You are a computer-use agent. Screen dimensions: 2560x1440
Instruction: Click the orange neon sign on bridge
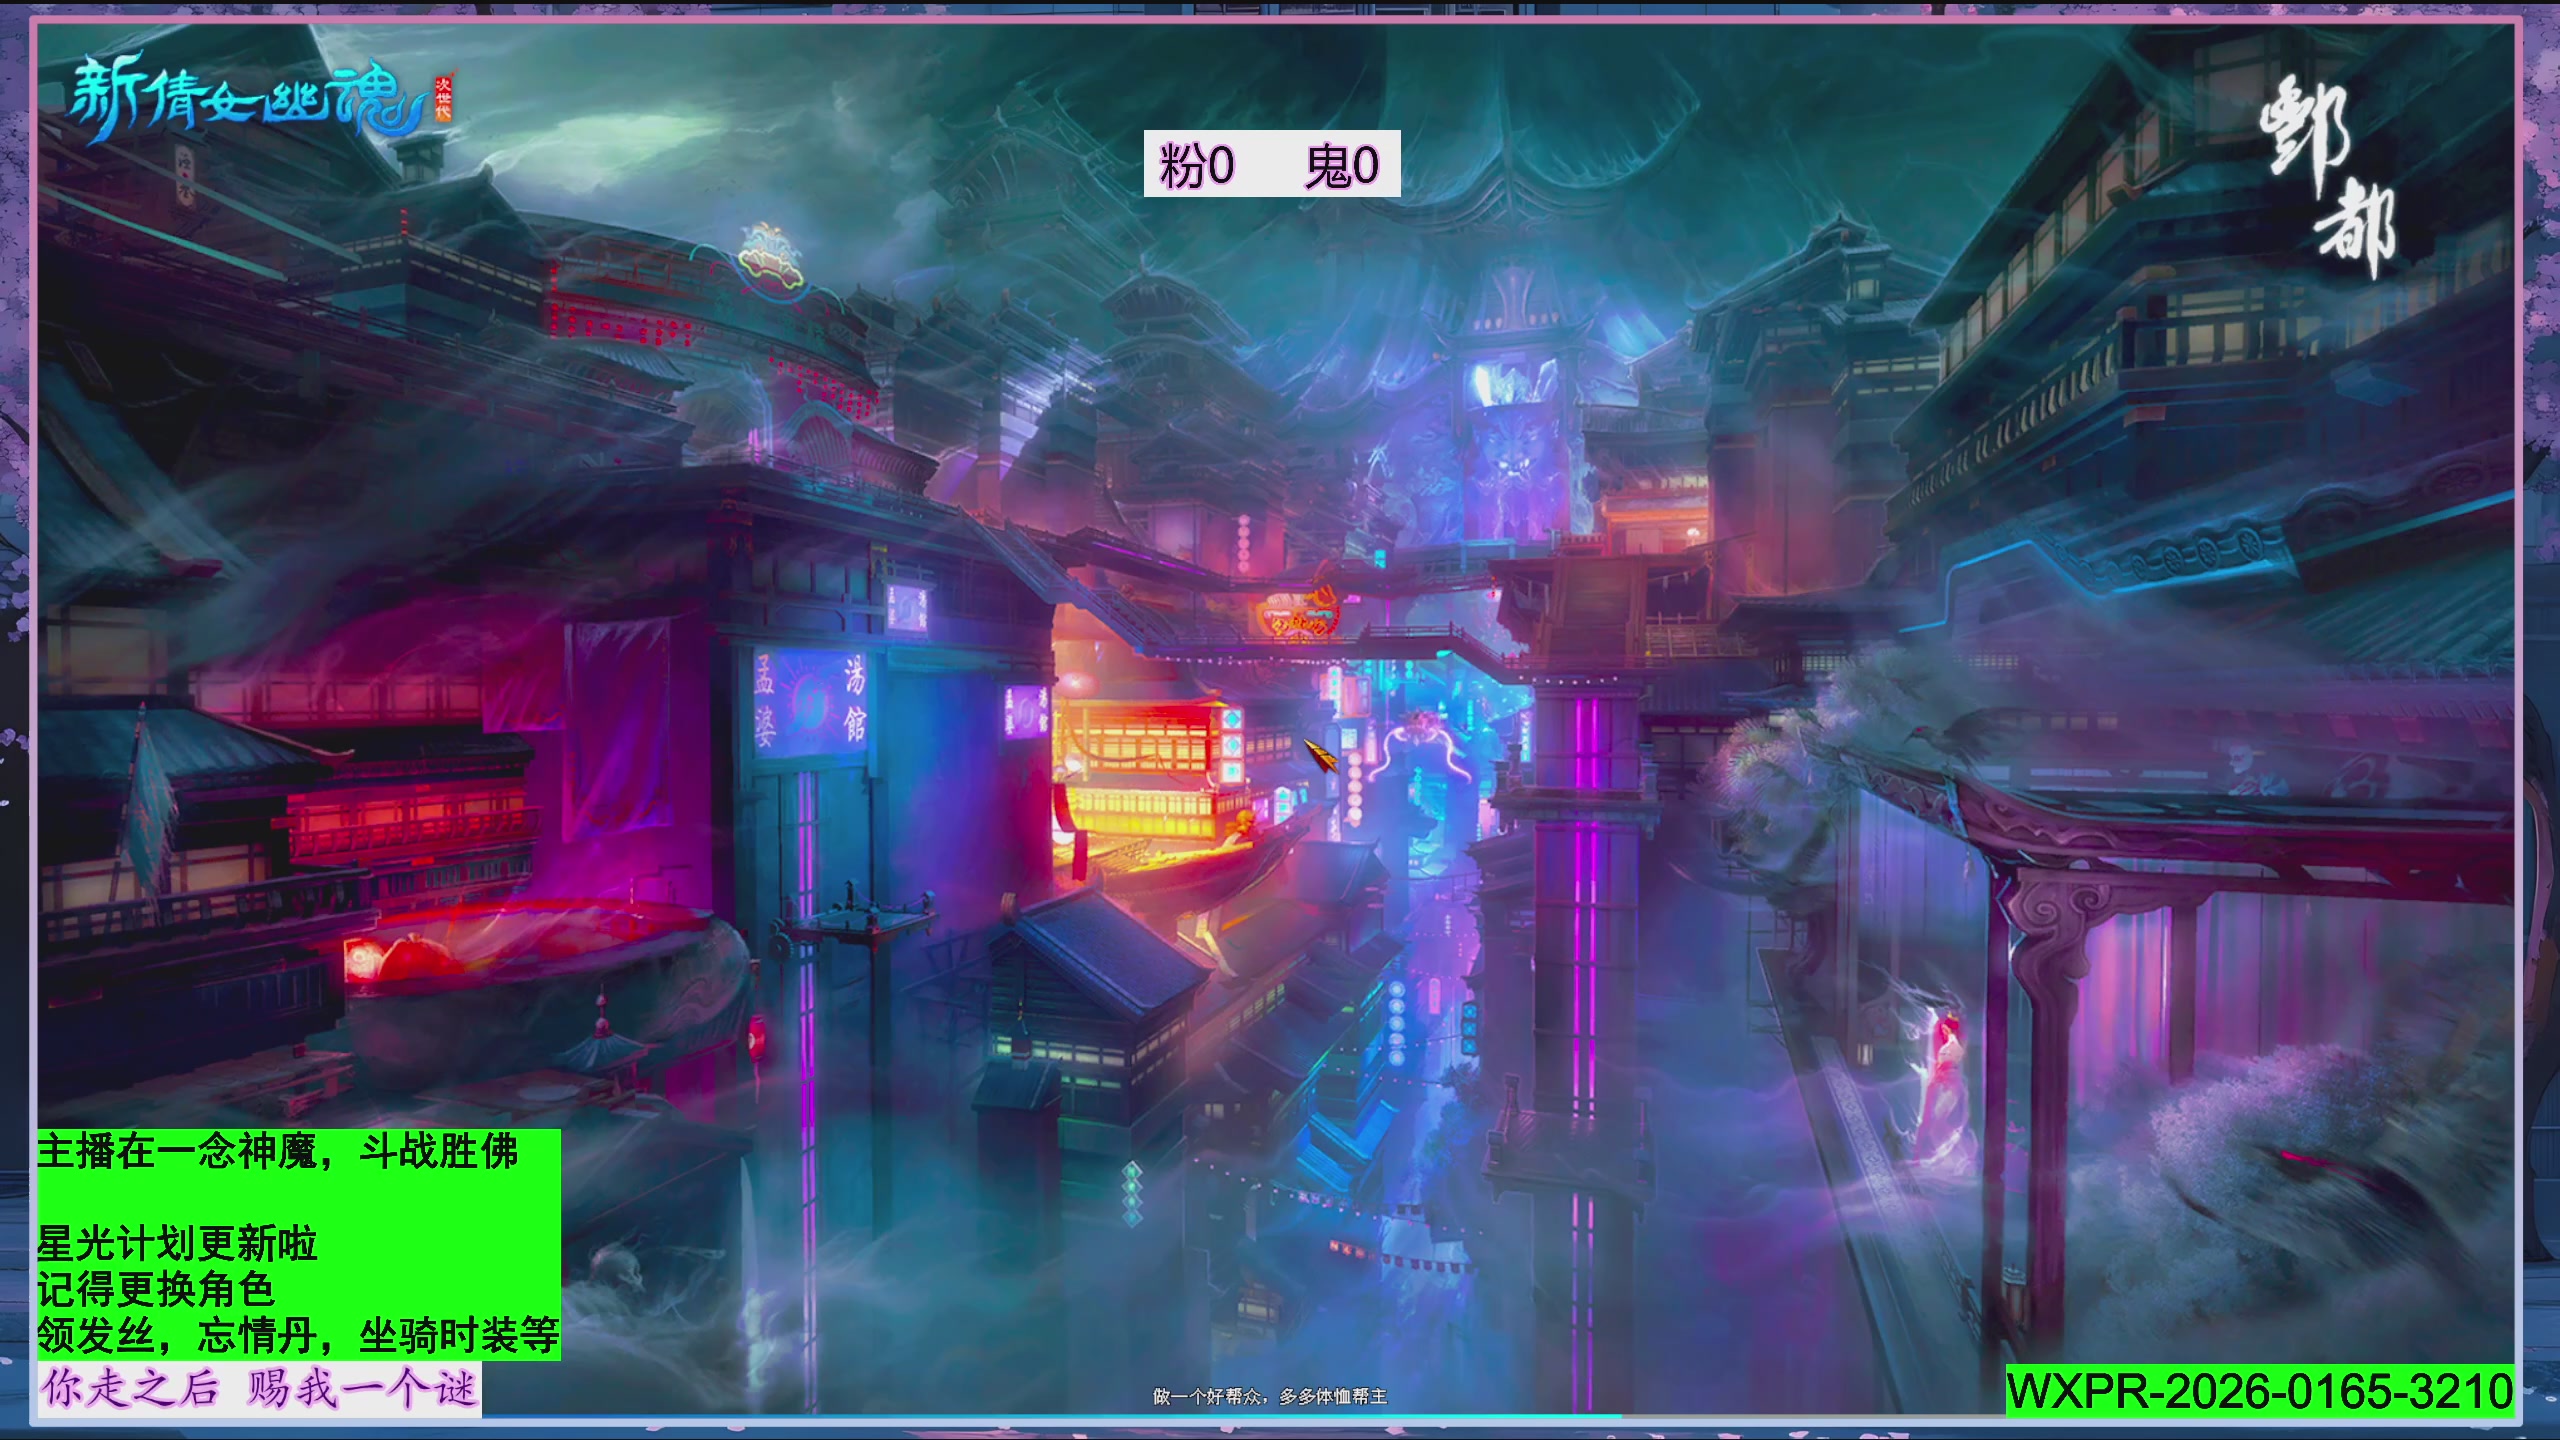coord(1298,612)
